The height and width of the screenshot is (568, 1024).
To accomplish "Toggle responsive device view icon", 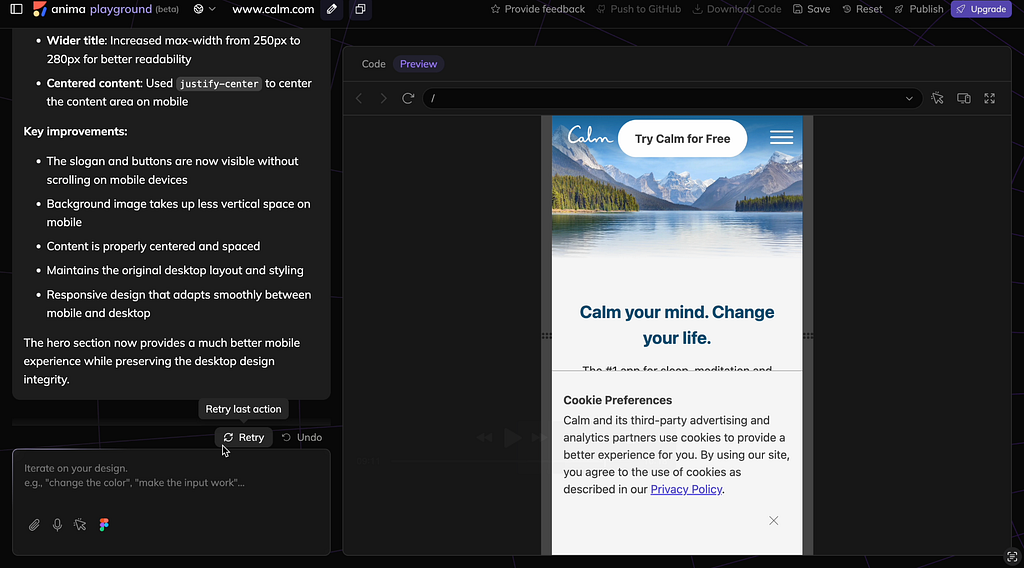I will pyautogui.click(x=963, y=99).
